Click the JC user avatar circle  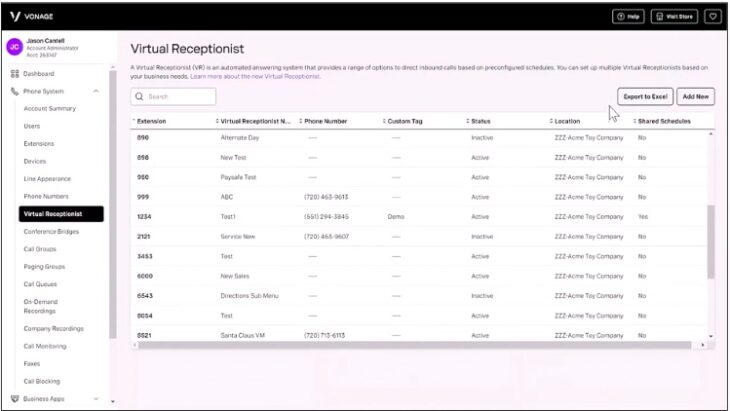tap(14, 45)
